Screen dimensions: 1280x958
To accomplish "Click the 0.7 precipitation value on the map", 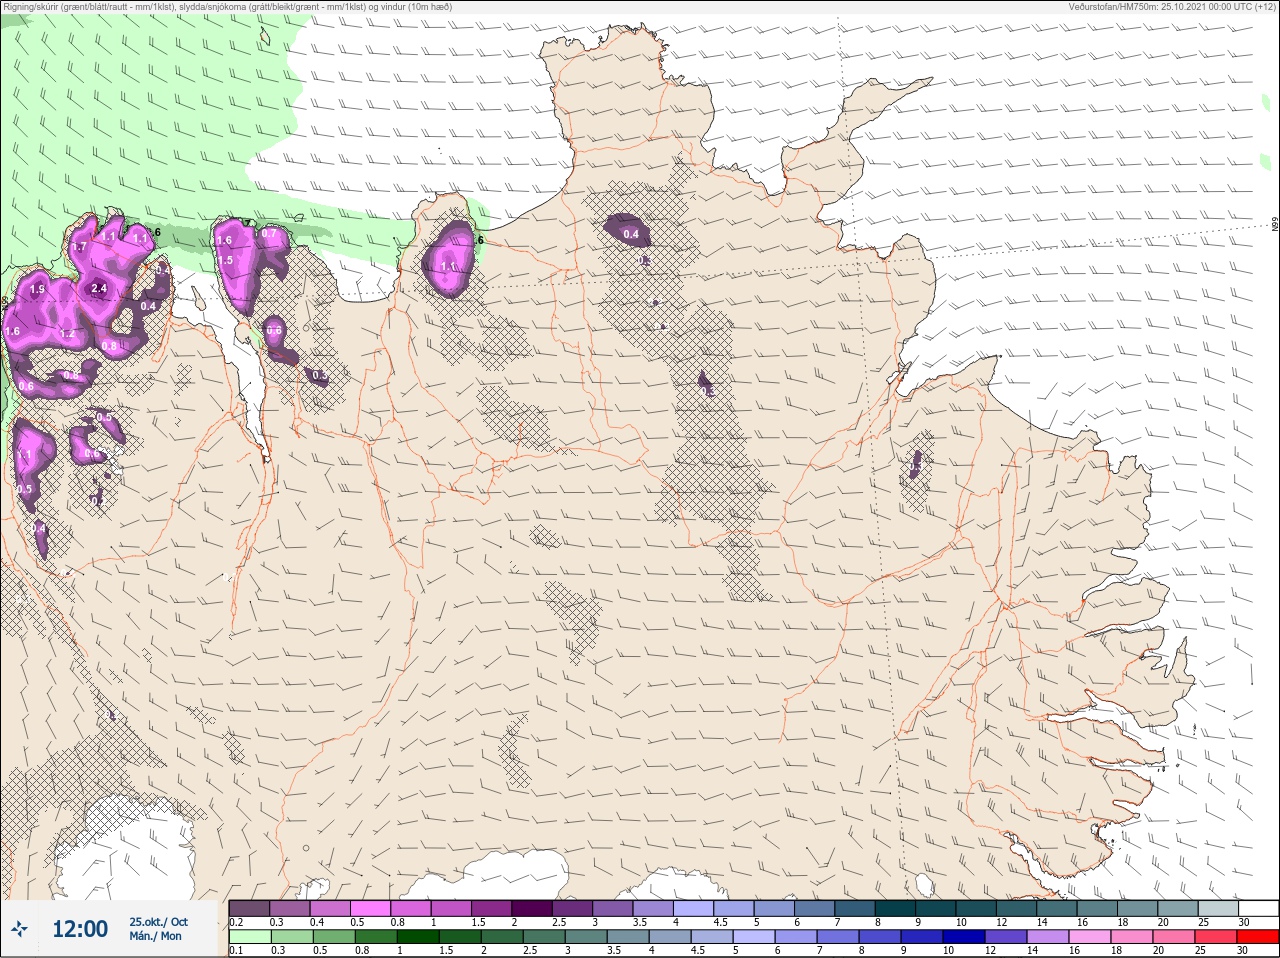I will click(x=269, y=234).
